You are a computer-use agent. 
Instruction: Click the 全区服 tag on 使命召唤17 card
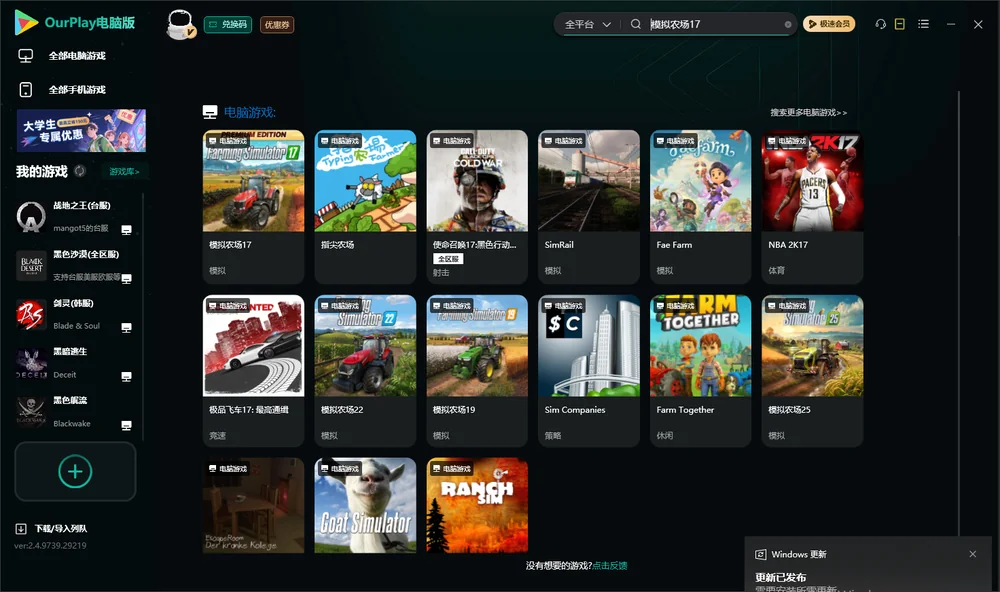448,259
